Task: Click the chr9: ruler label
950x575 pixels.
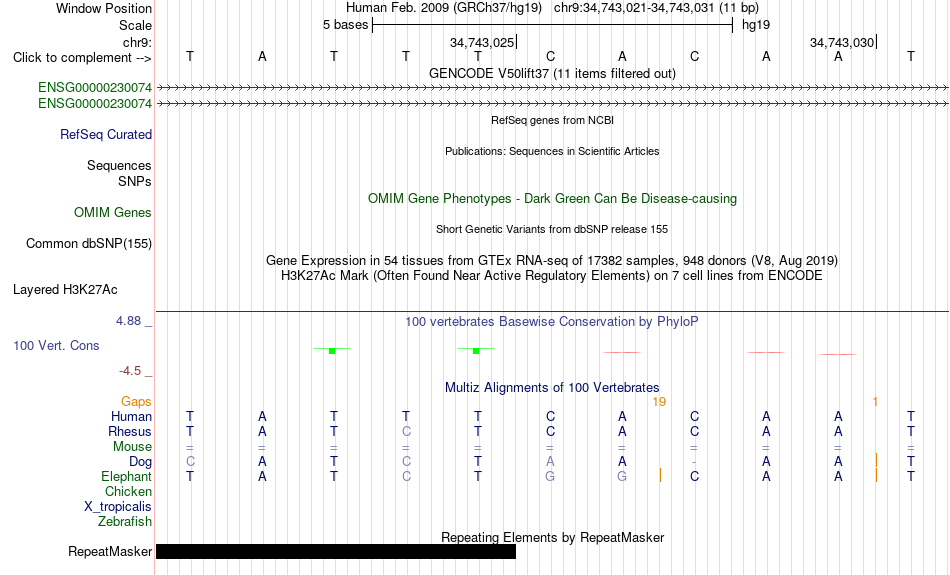Action: click(138, 42)
